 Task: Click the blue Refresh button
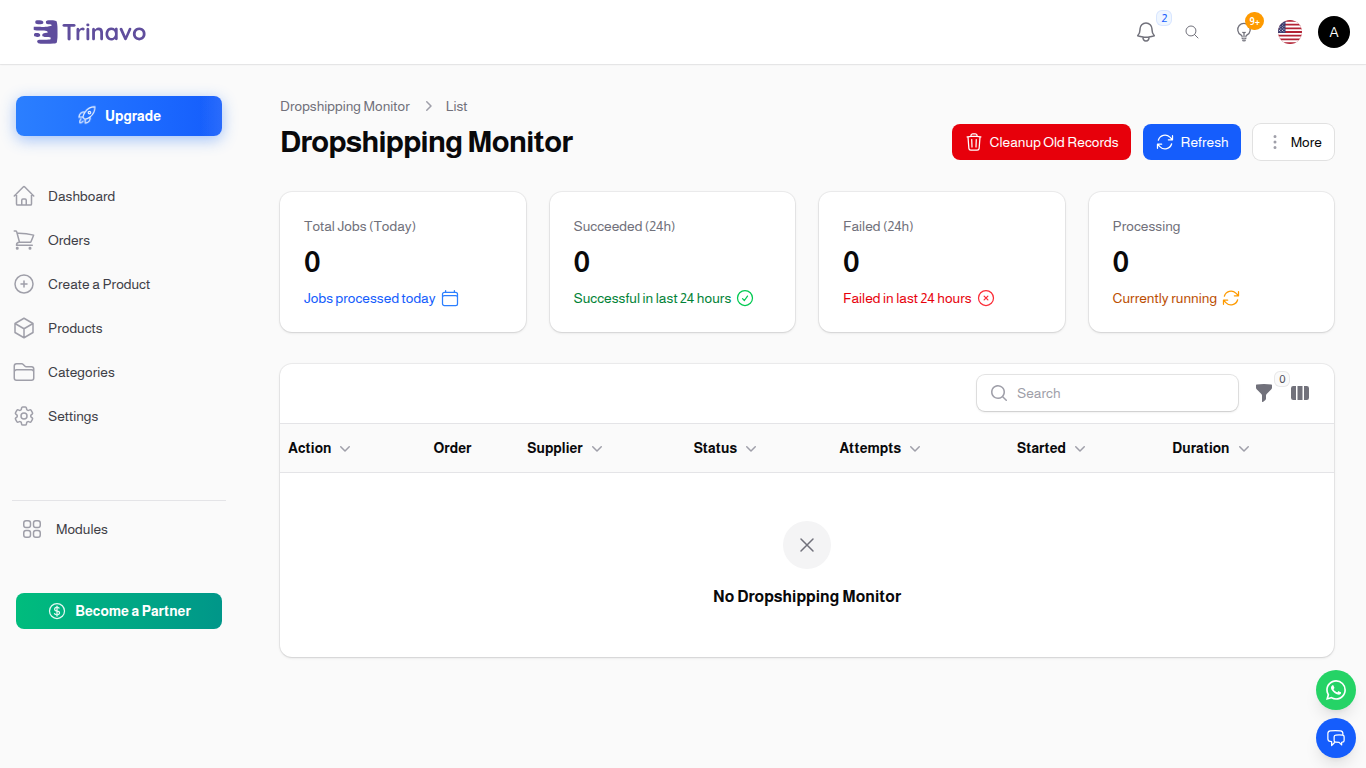click(x=1192, y=142)
